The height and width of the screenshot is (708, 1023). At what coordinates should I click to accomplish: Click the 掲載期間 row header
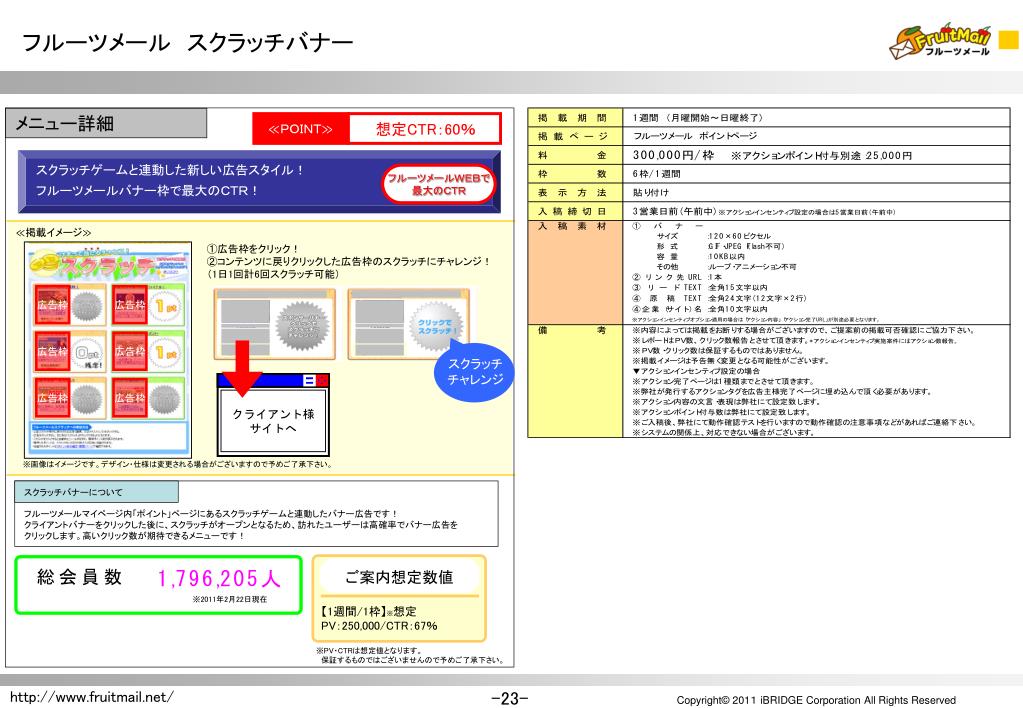coord(575,117)
